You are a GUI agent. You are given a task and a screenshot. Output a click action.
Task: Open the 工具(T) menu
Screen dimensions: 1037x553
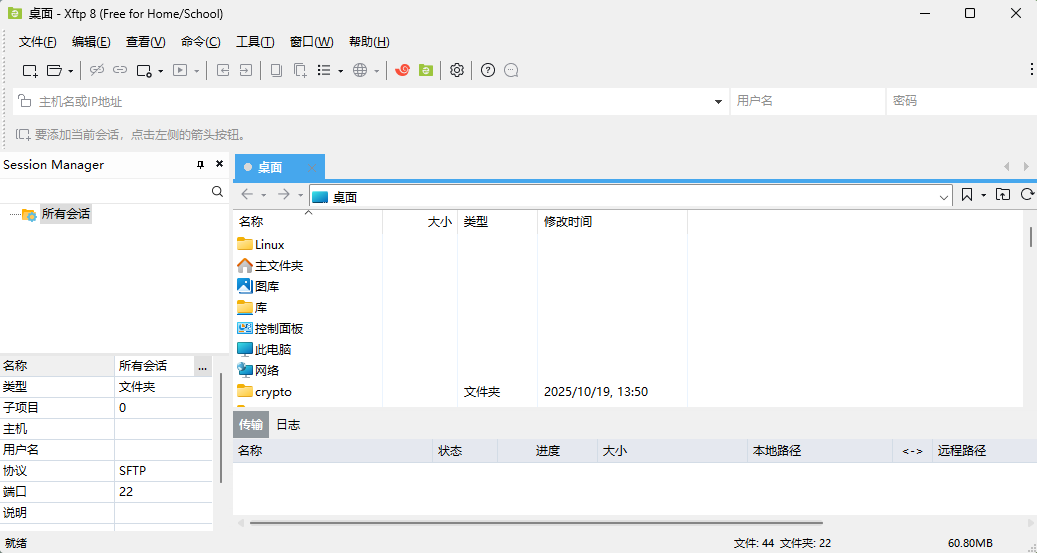255,42
